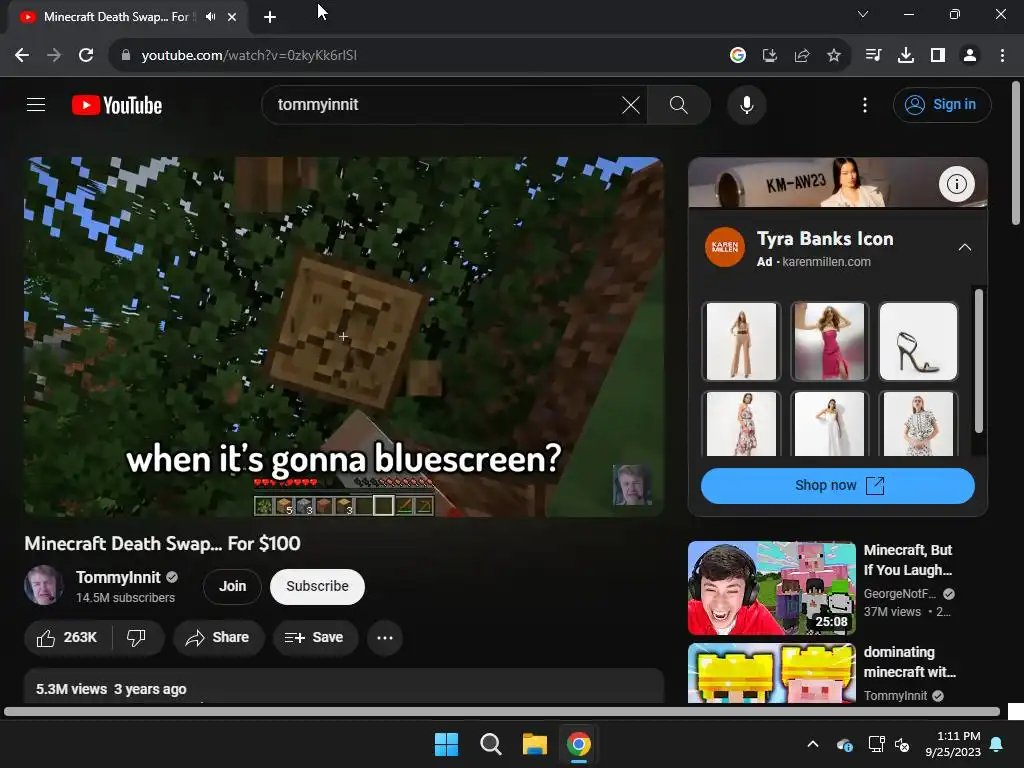1024x768 pixels.
Task: Select the black high heel product
Action: tap(918, 341)
